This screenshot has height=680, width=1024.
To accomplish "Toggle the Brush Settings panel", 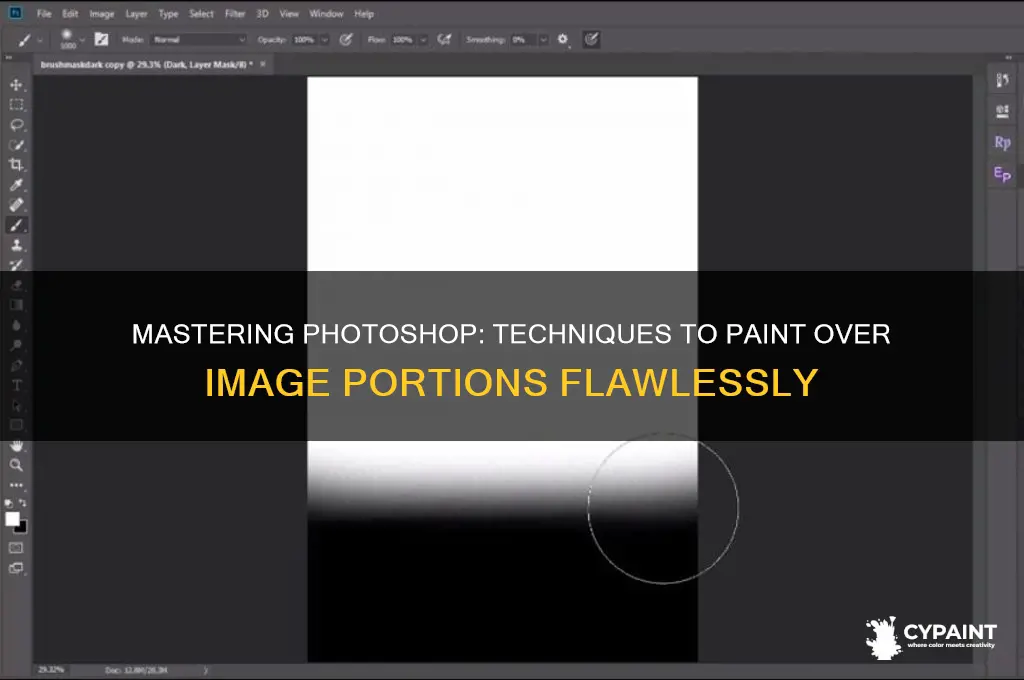I will tap(101, 39).
